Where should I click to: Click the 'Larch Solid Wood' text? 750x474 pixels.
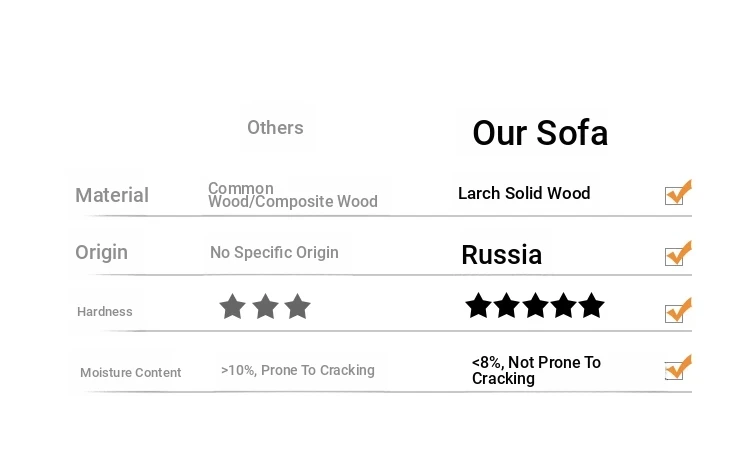524,193
